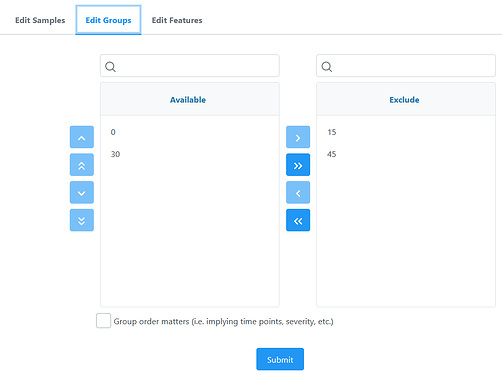Move all items back to Available
The image size is (502, 375).
(x=298, y=220)
